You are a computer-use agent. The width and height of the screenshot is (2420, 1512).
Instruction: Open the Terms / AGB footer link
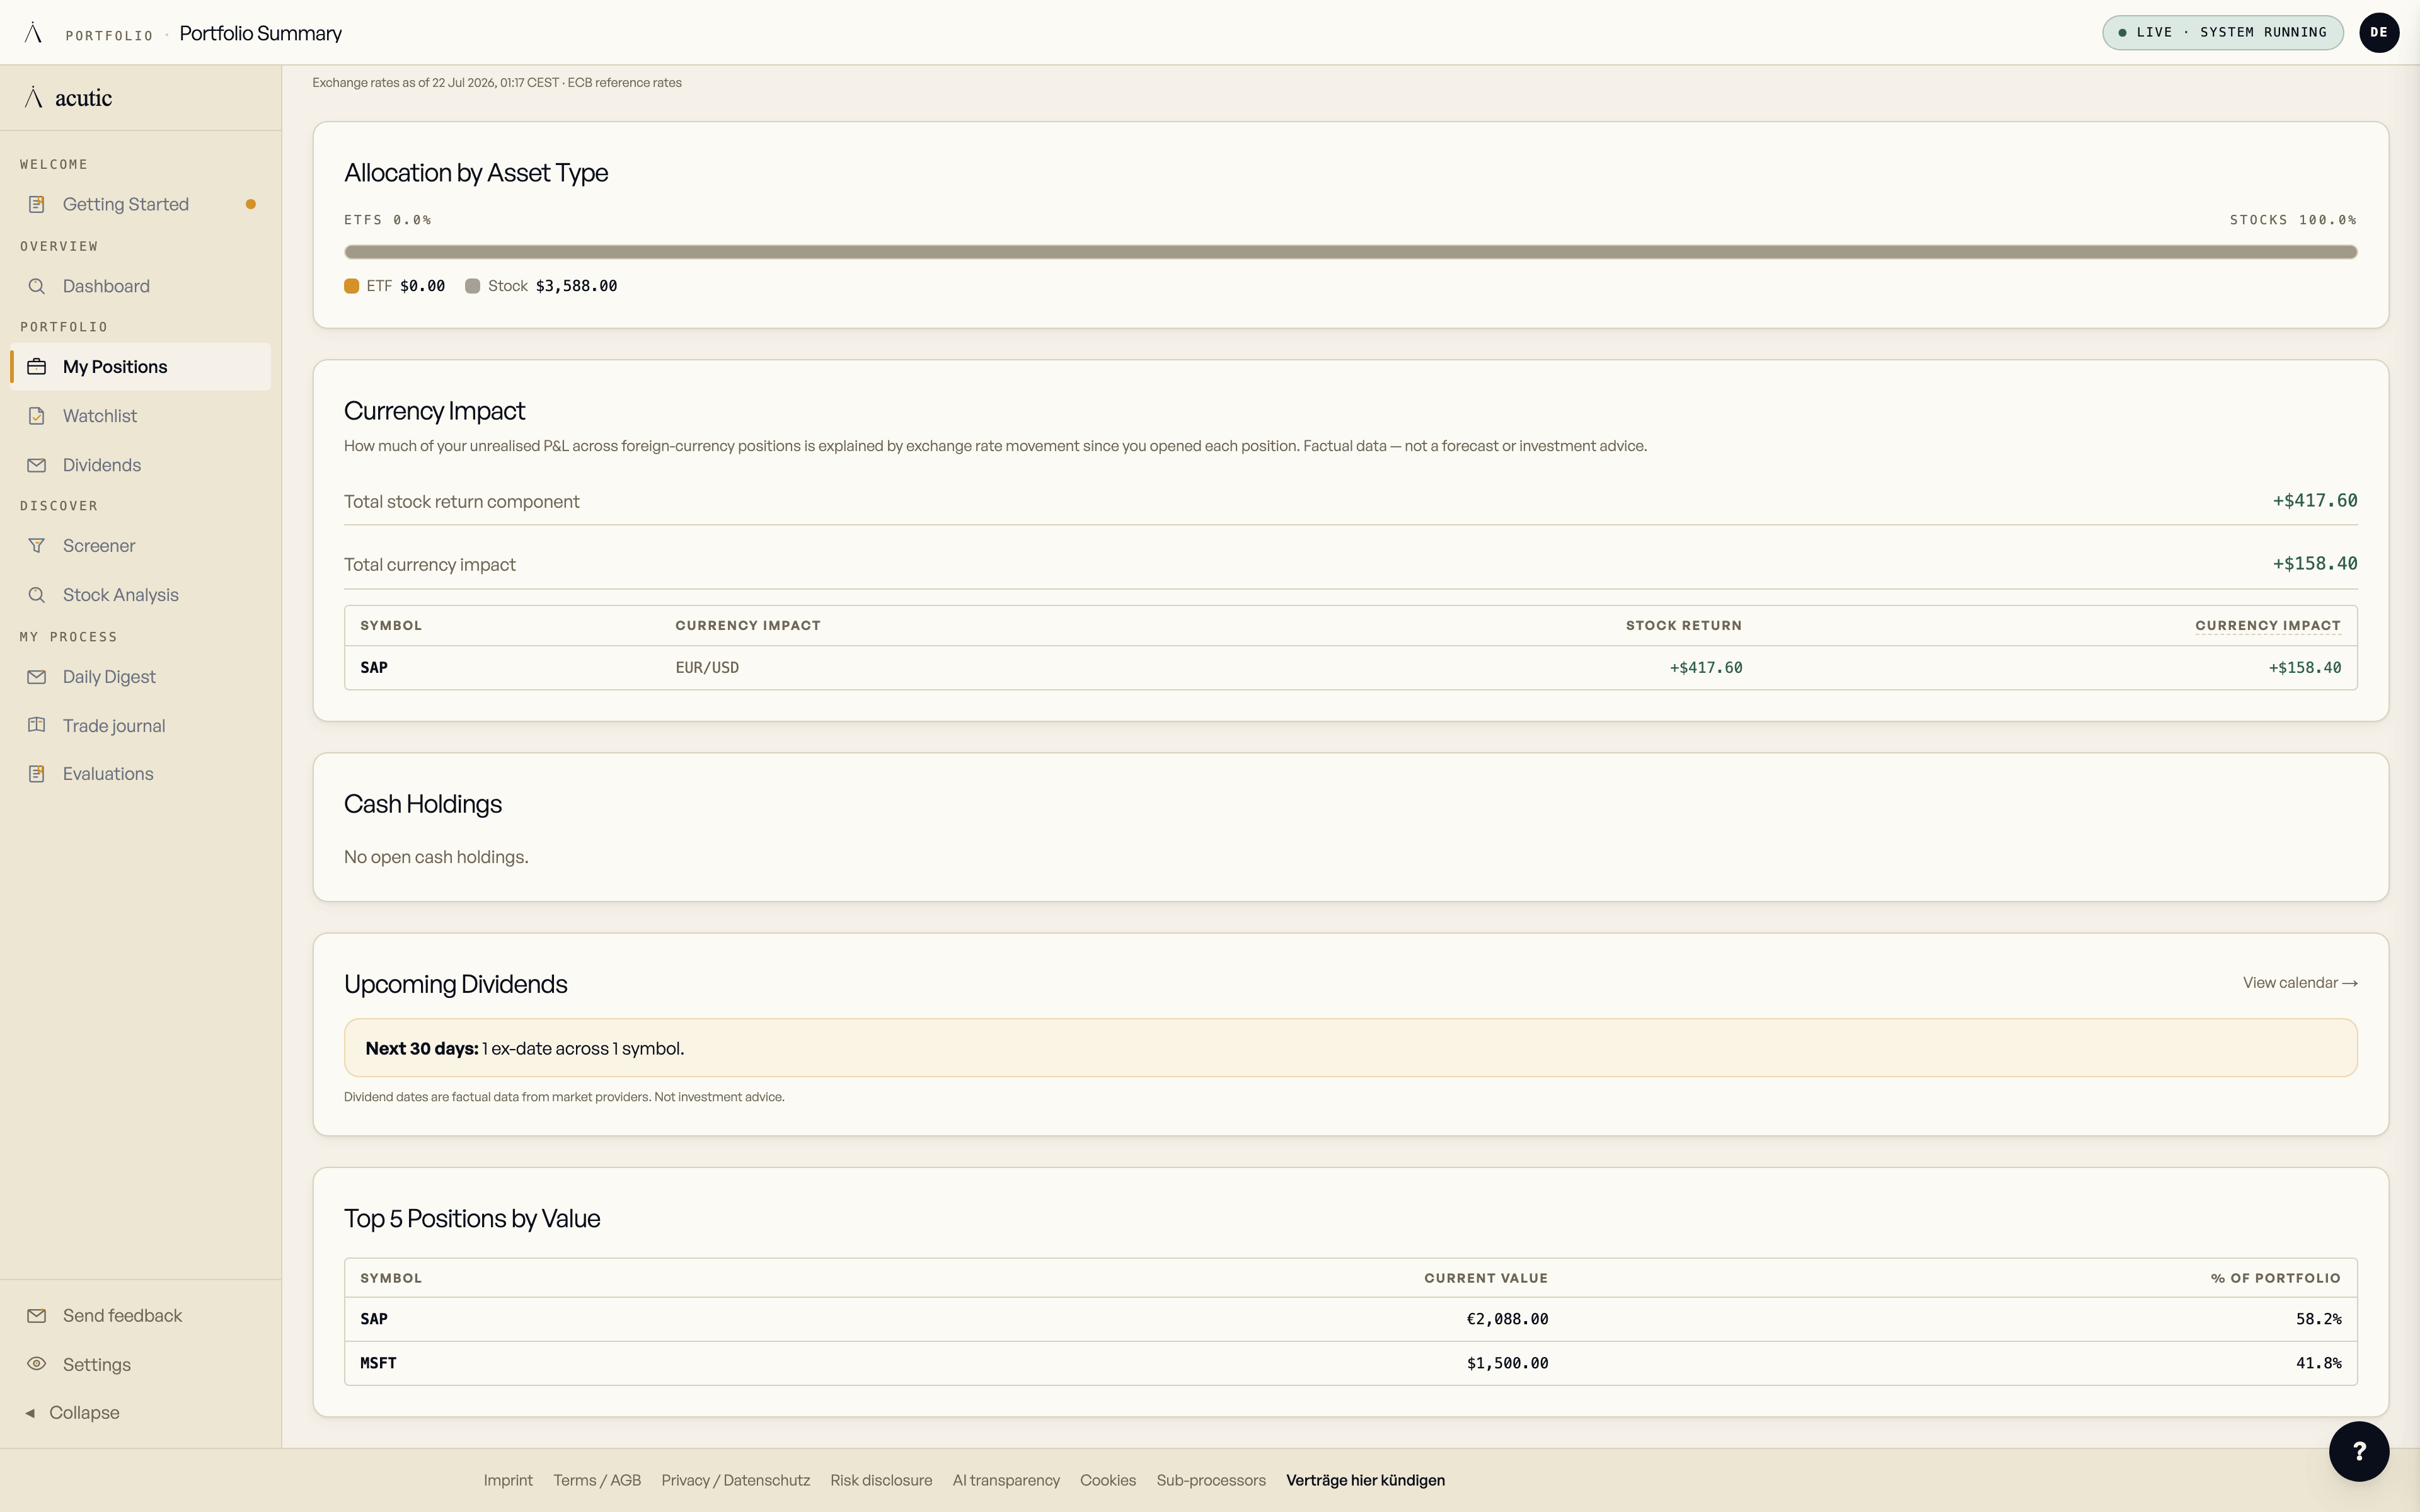tap(597, 1480)
